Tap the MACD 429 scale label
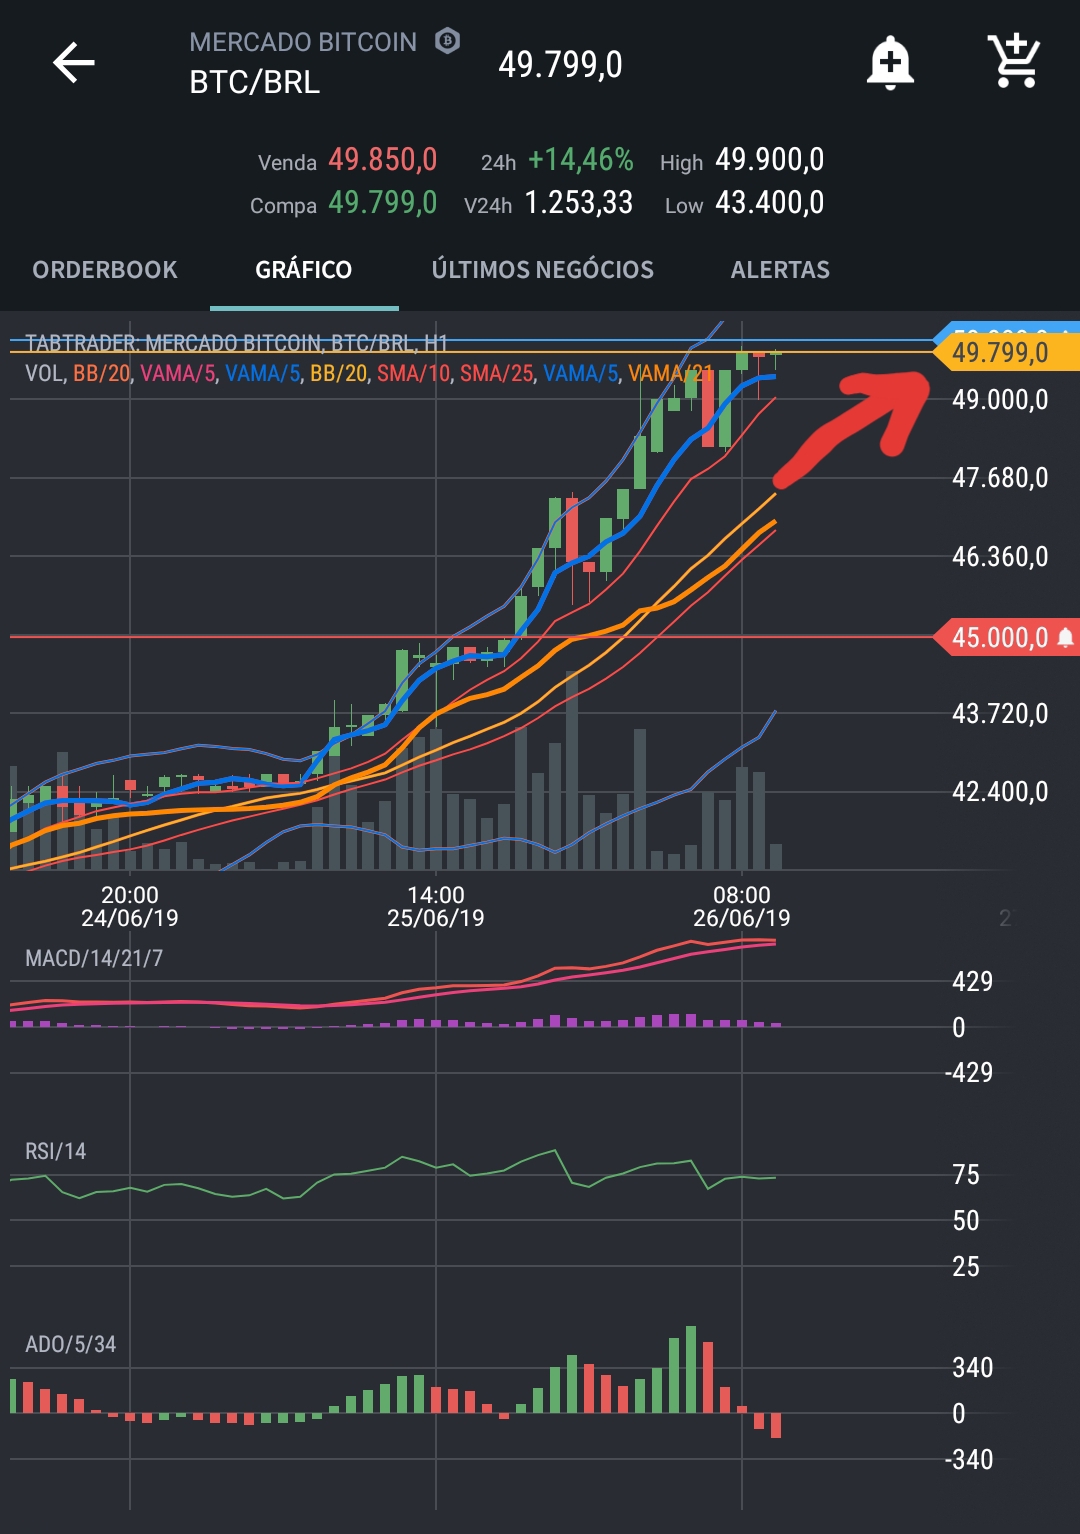 click(x=973, y=981)
